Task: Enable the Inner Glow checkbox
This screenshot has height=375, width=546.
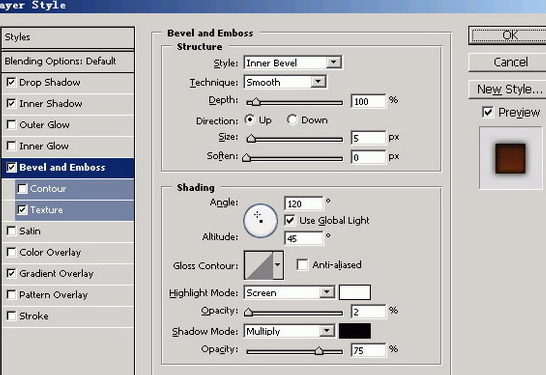Action: pos(11,146)
